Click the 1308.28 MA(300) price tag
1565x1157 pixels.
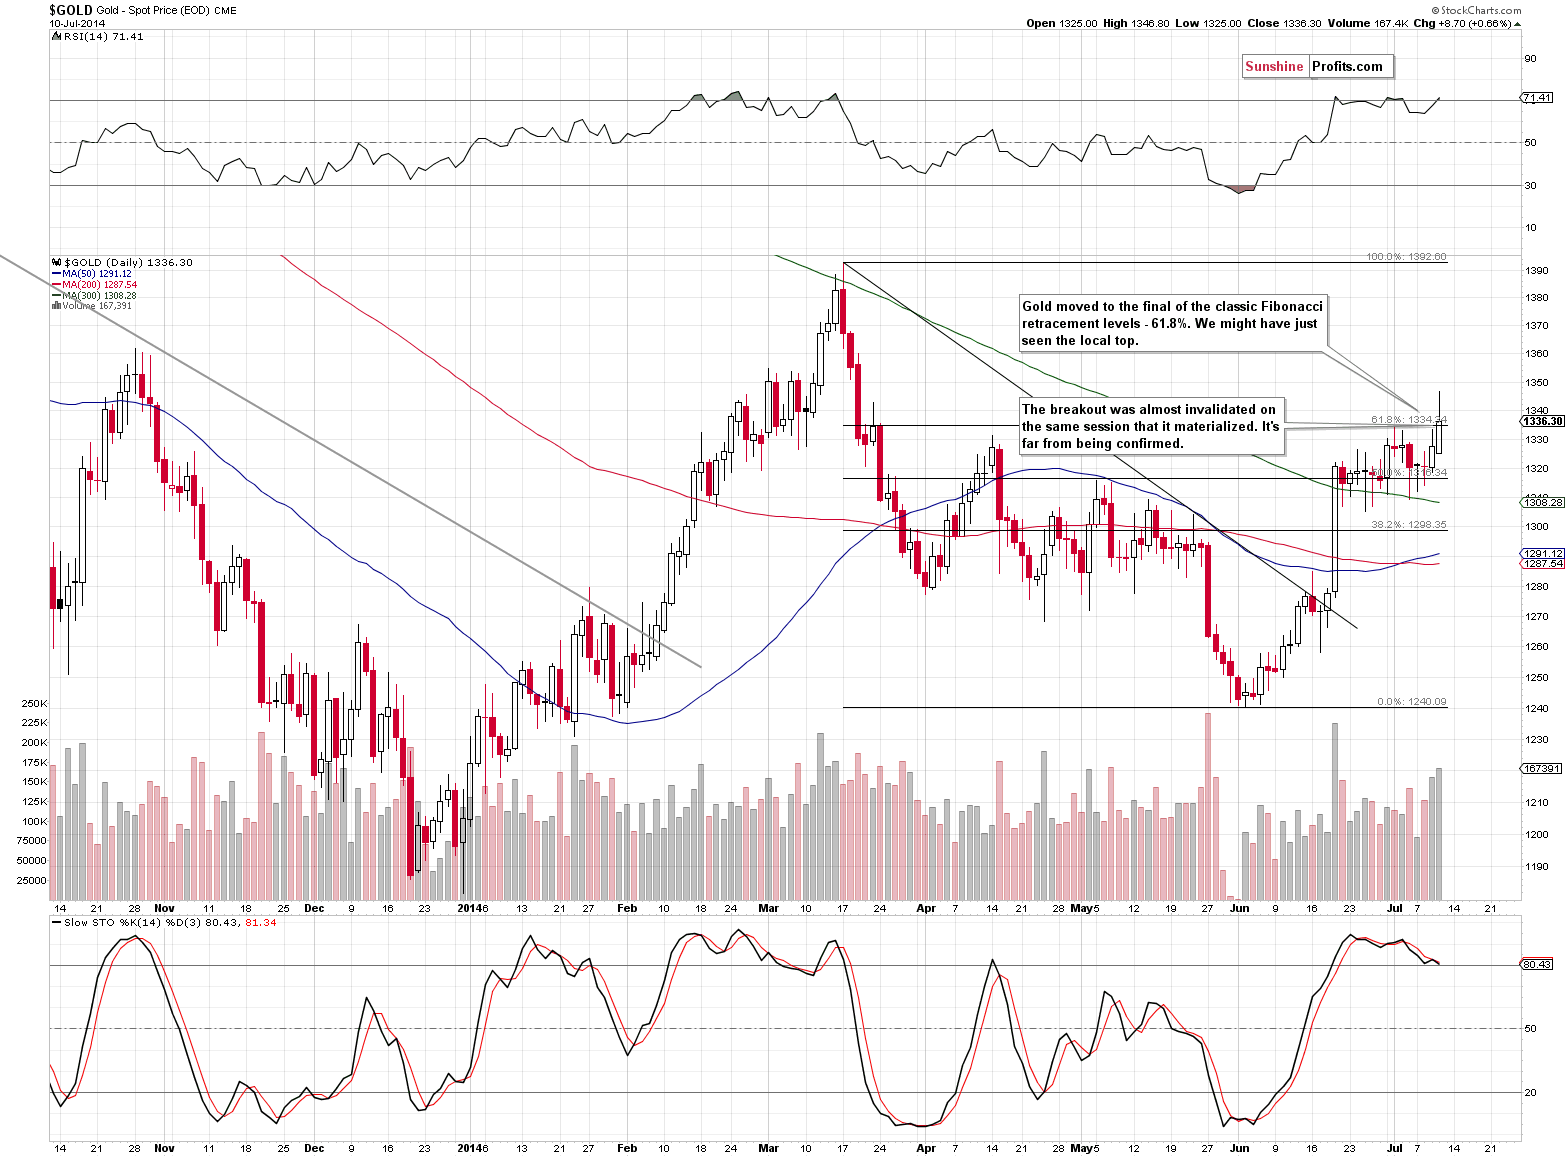(1542, 502)
